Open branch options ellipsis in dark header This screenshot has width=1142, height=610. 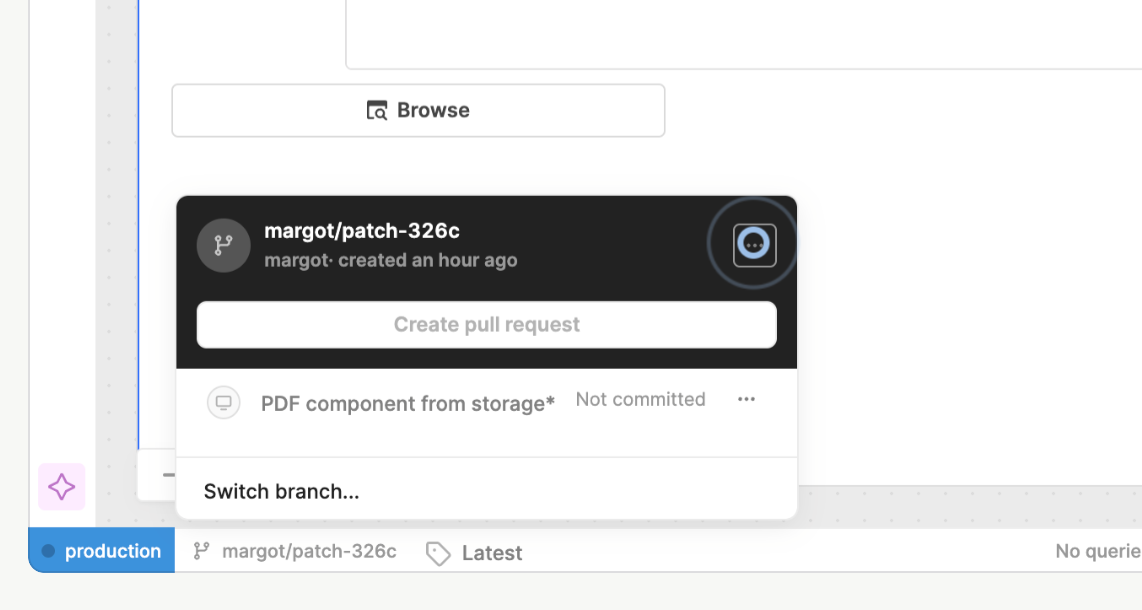click(x=754, y=245)
